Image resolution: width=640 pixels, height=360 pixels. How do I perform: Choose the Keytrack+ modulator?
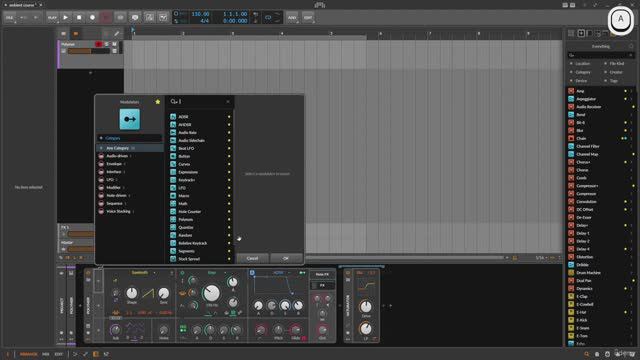200,180
